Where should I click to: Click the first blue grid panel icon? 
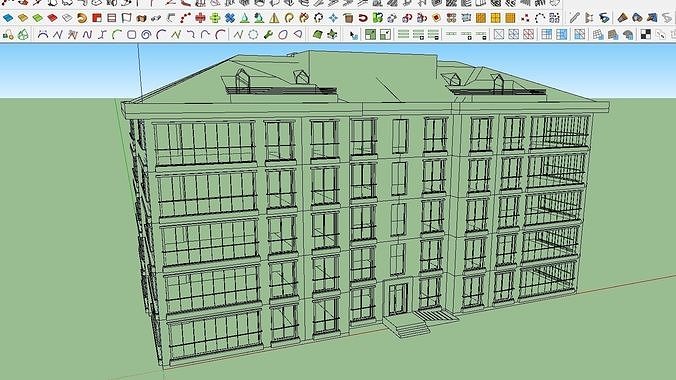[546, 35]
